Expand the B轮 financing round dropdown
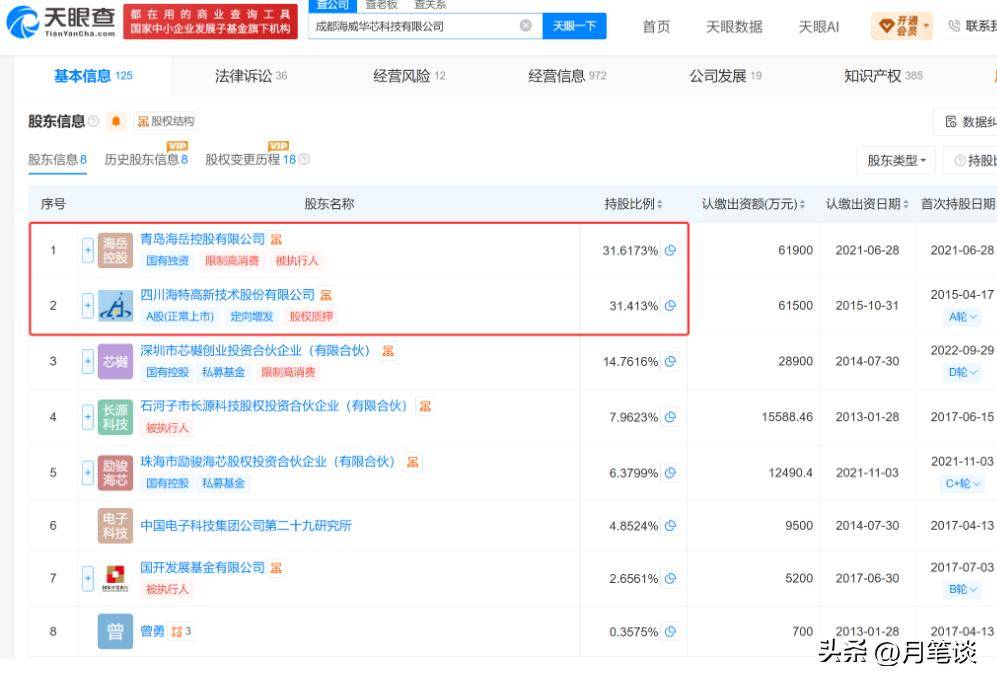997x684 pixels. click(962, 589)
